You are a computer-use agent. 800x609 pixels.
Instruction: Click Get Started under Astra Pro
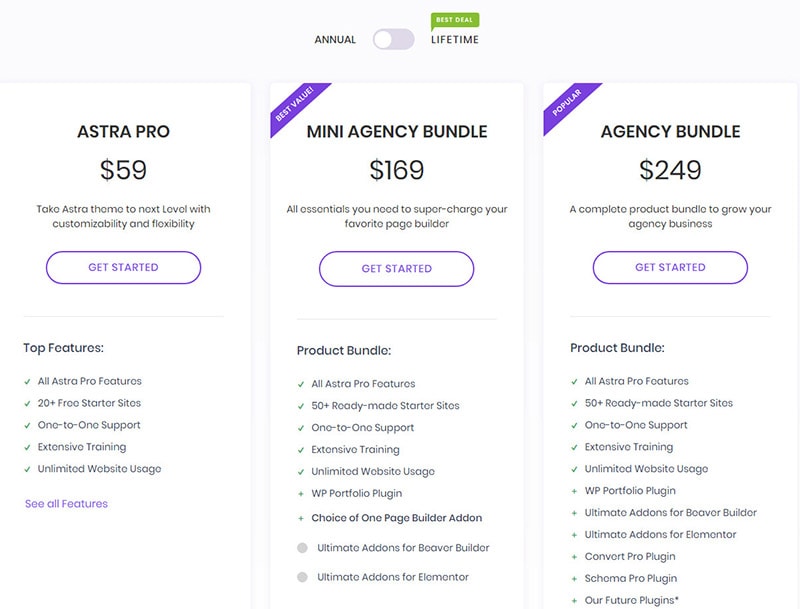(x=123, y=267)
